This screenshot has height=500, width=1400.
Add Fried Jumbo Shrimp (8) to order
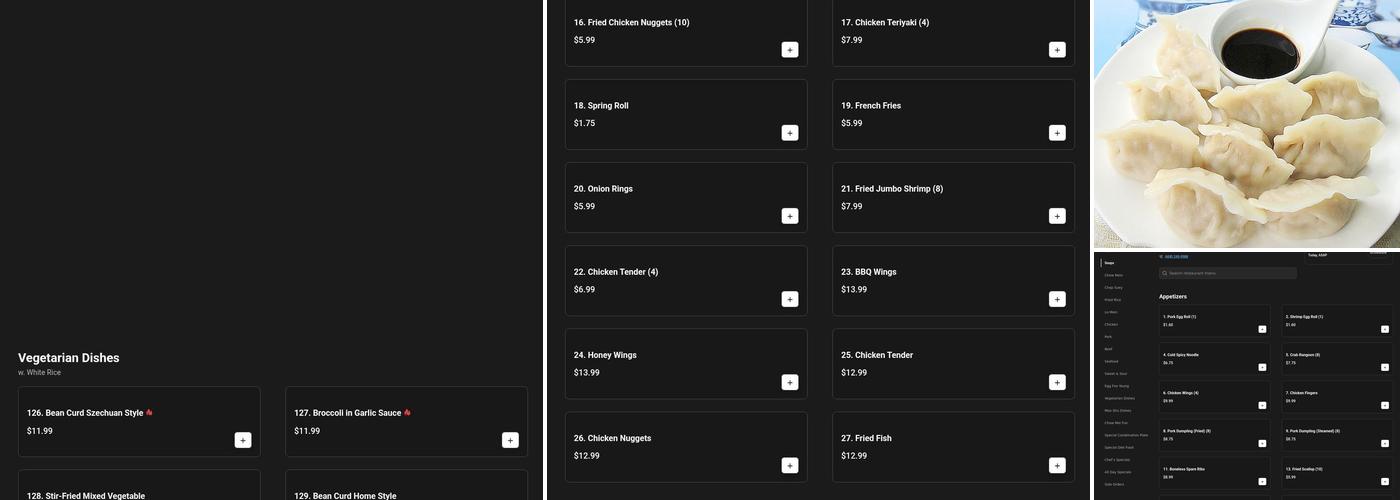tap(1057, 216)
